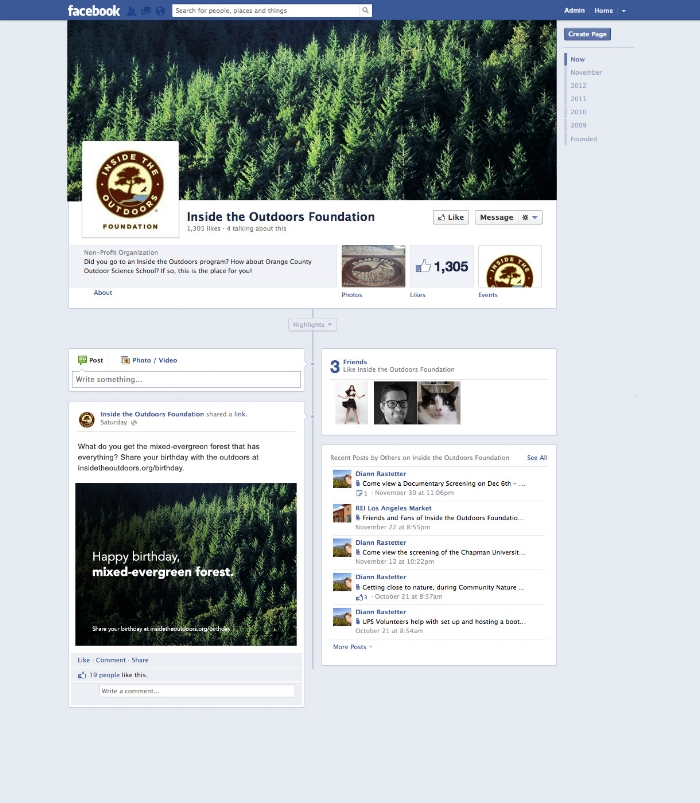Image resolution: width=700 pixels, height=803 pixels.
Task: Click the Message button
Action: [x=496, y=218]
